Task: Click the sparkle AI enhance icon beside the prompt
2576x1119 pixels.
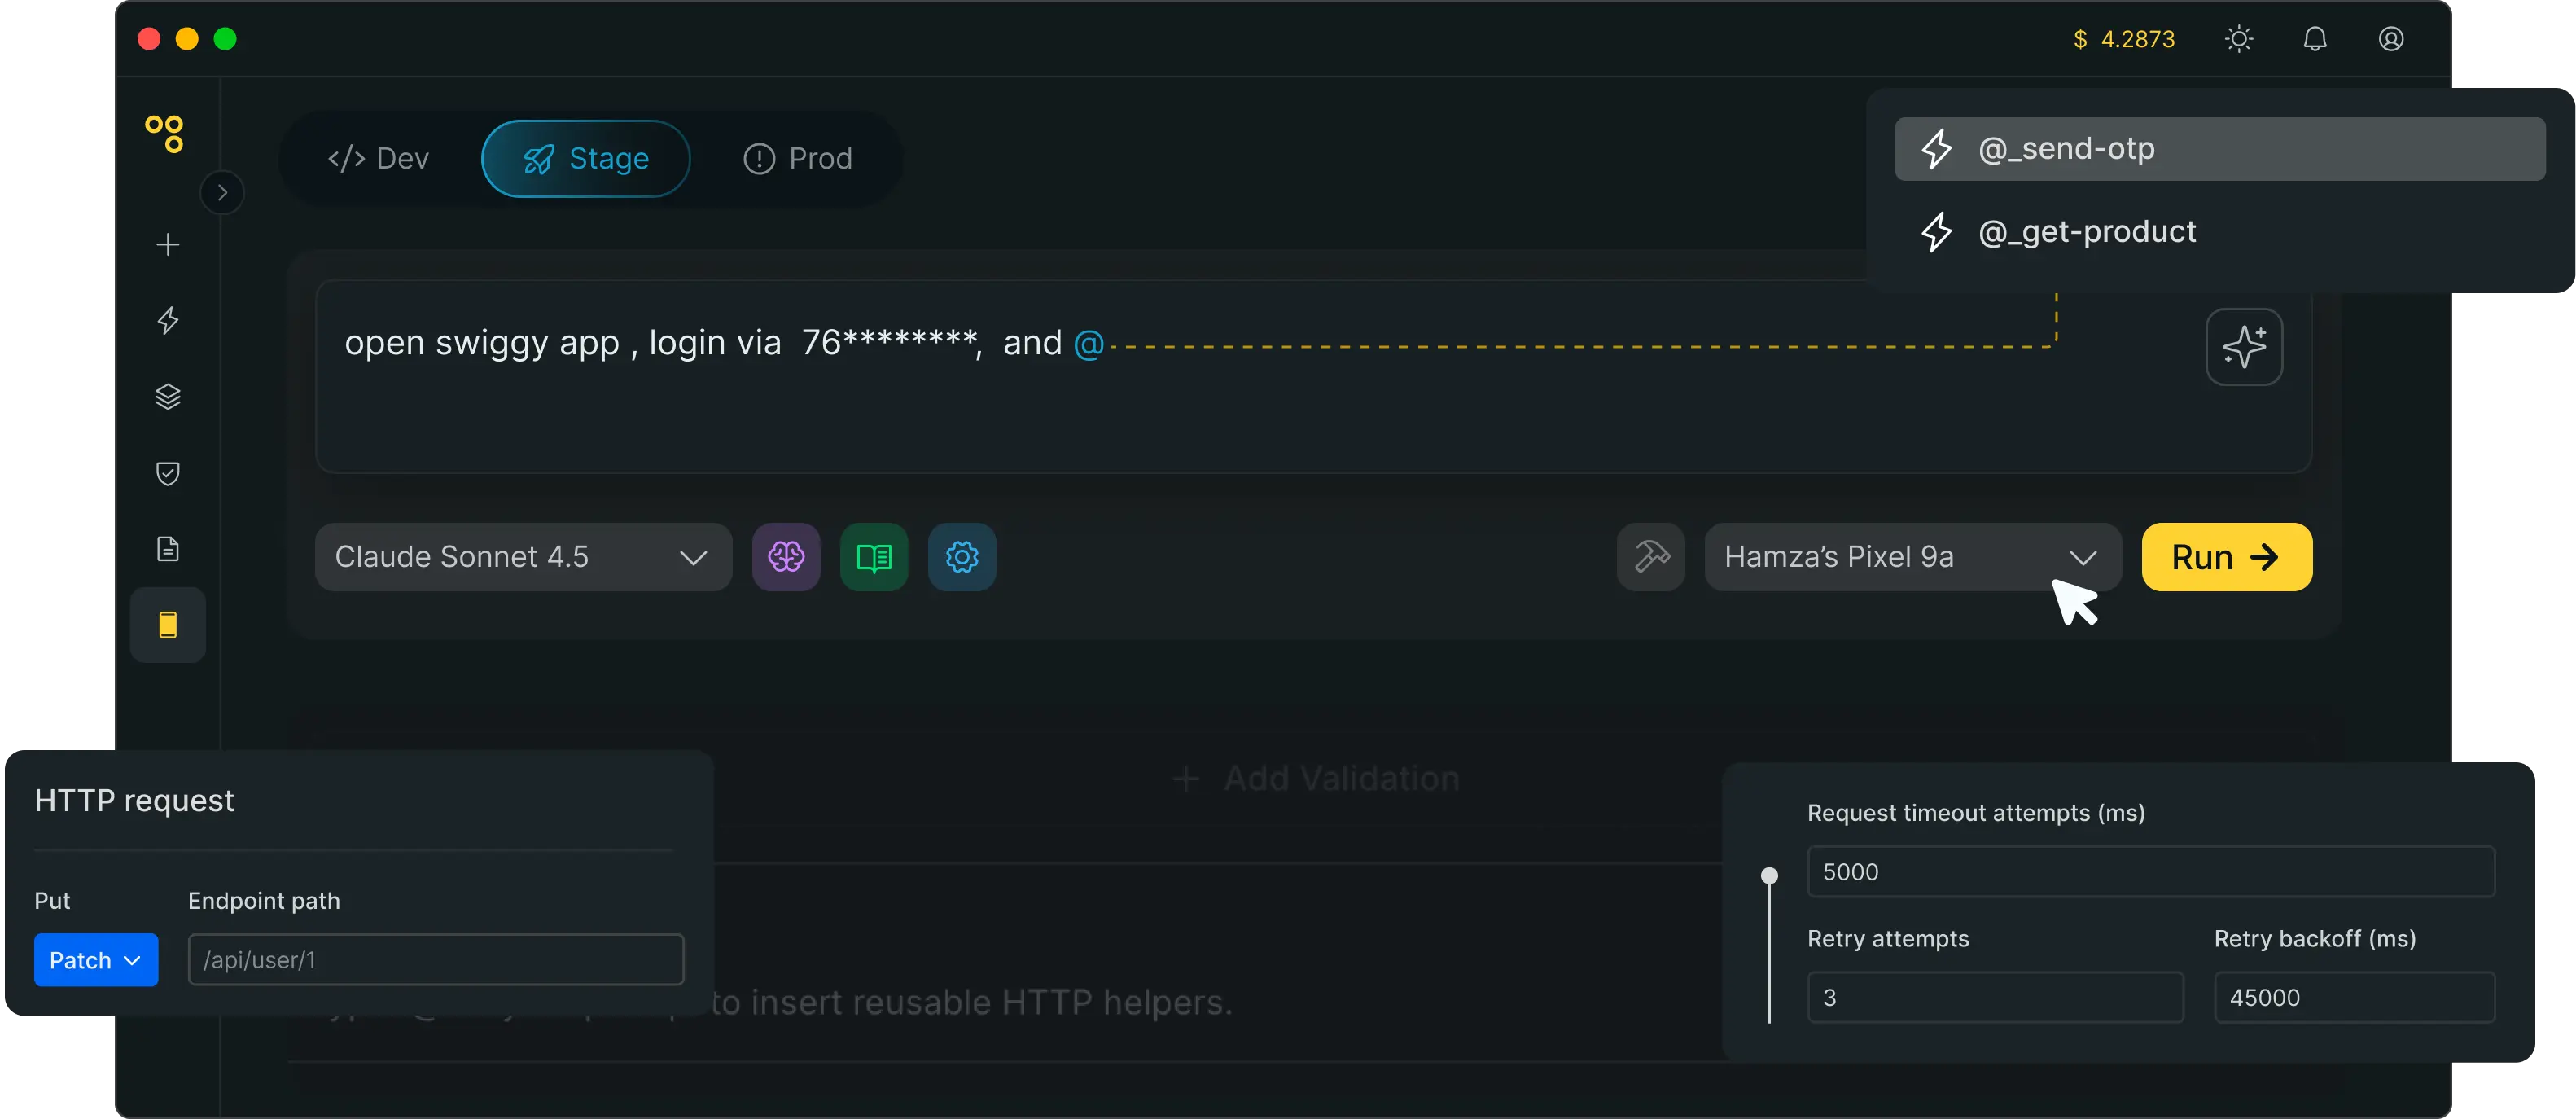Action: (x=2245, y=347)
